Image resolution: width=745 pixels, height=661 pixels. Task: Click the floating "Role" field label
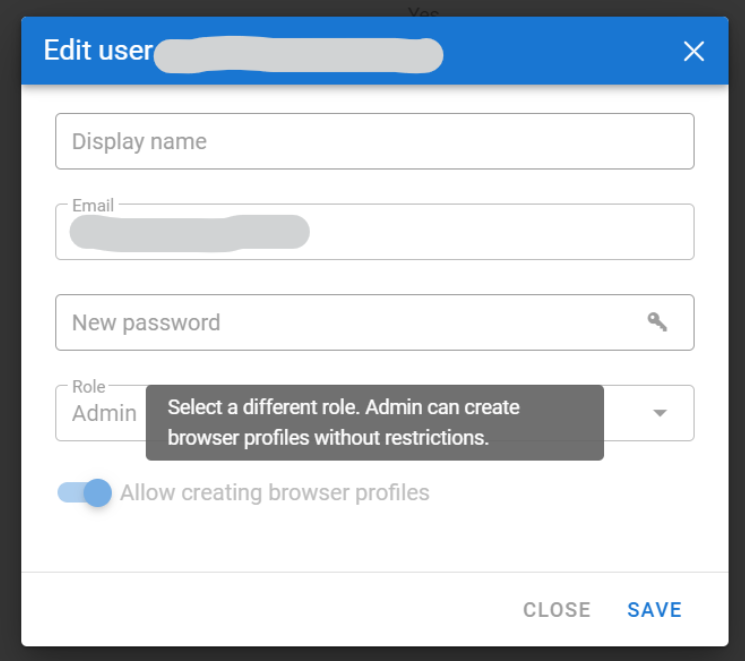(x=89, y=386)
